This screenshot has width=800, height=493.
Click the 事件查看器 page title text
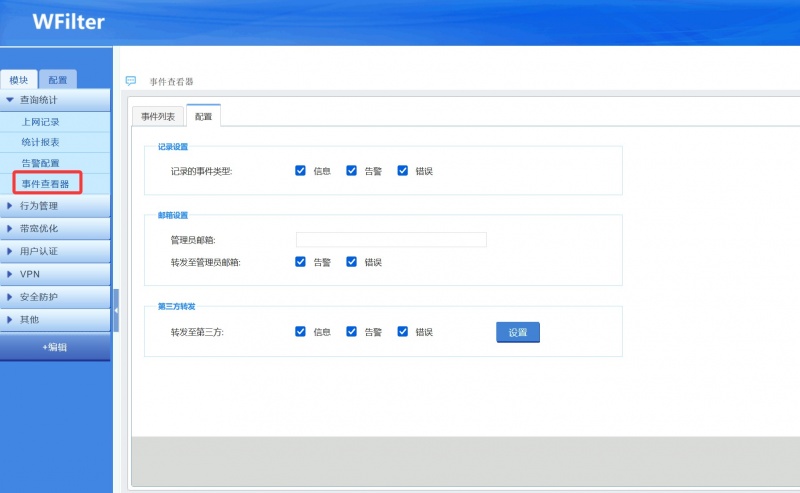pyautogui.click(x=171, y=82)
